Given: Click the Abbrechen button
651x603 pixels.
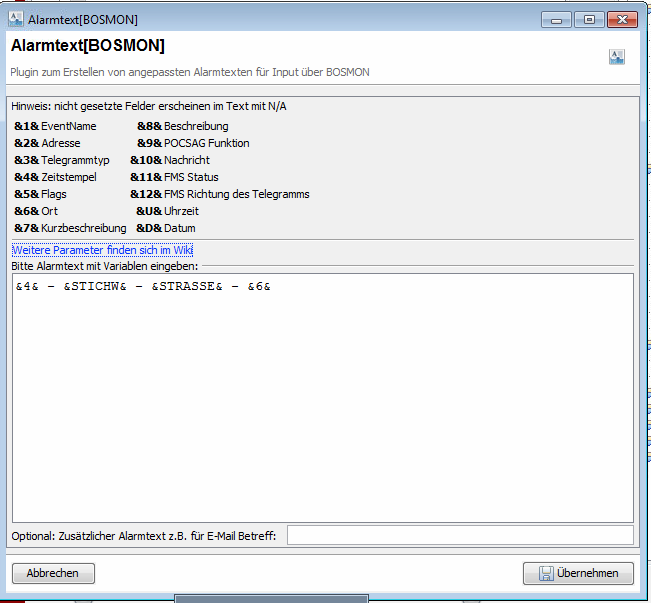Looking at the screenshot, I should point(53,573).
